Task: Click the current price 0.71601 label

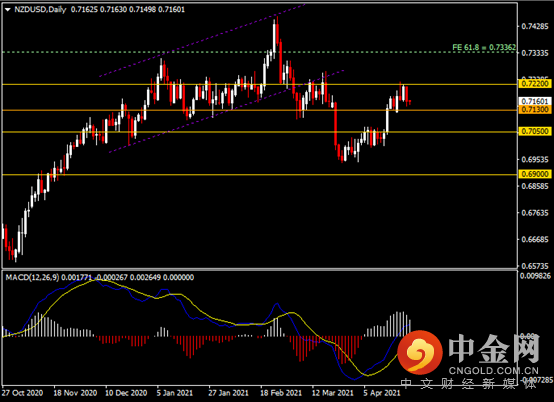Action: coord(535,101)
